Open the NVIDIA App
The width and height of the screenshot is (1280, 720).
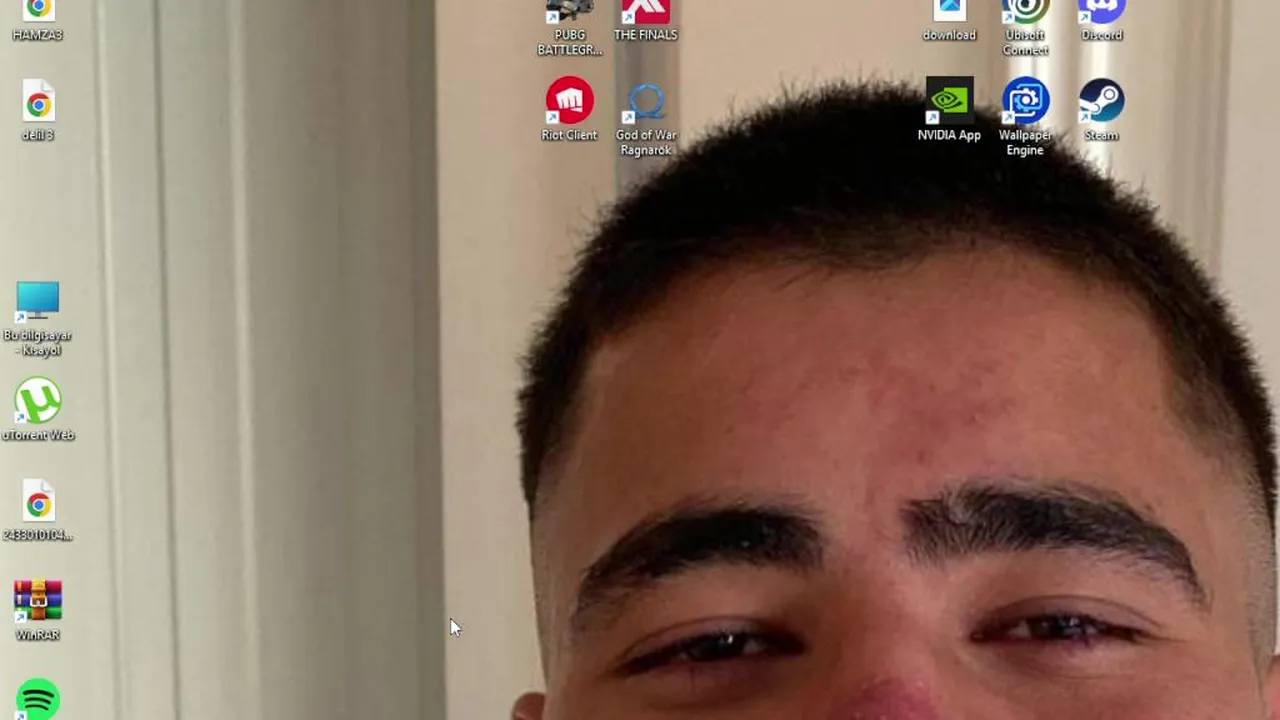click(949, 102)
